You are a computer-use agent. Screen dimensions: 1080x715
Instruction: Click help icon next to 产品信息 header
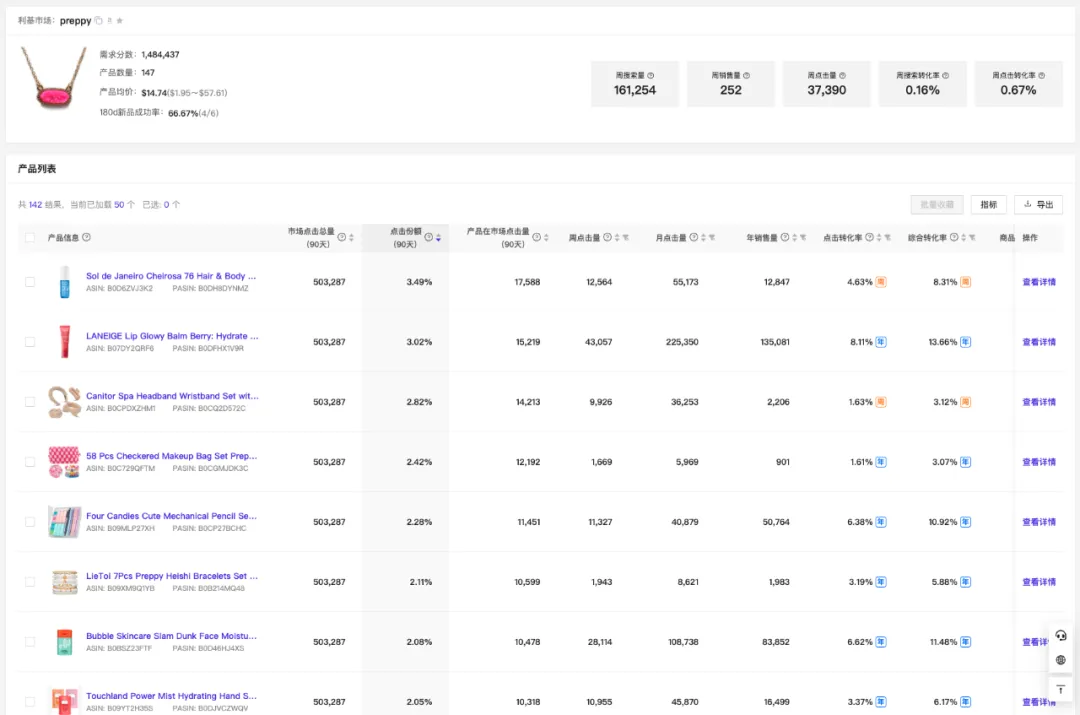point(86,237)
